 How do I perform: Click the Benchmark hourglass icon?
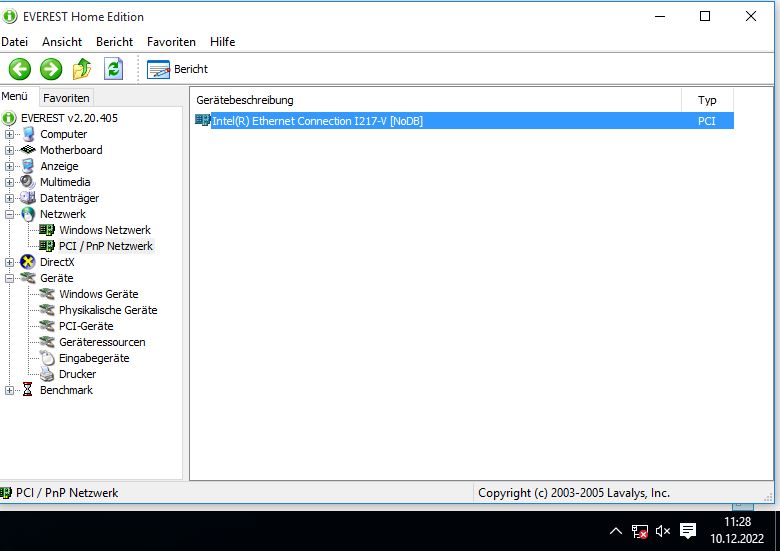point(28,390)
